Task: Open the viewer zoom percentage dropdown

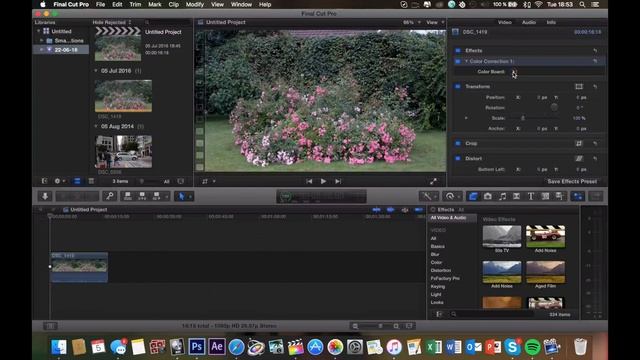Action: [x=411, y=22]
